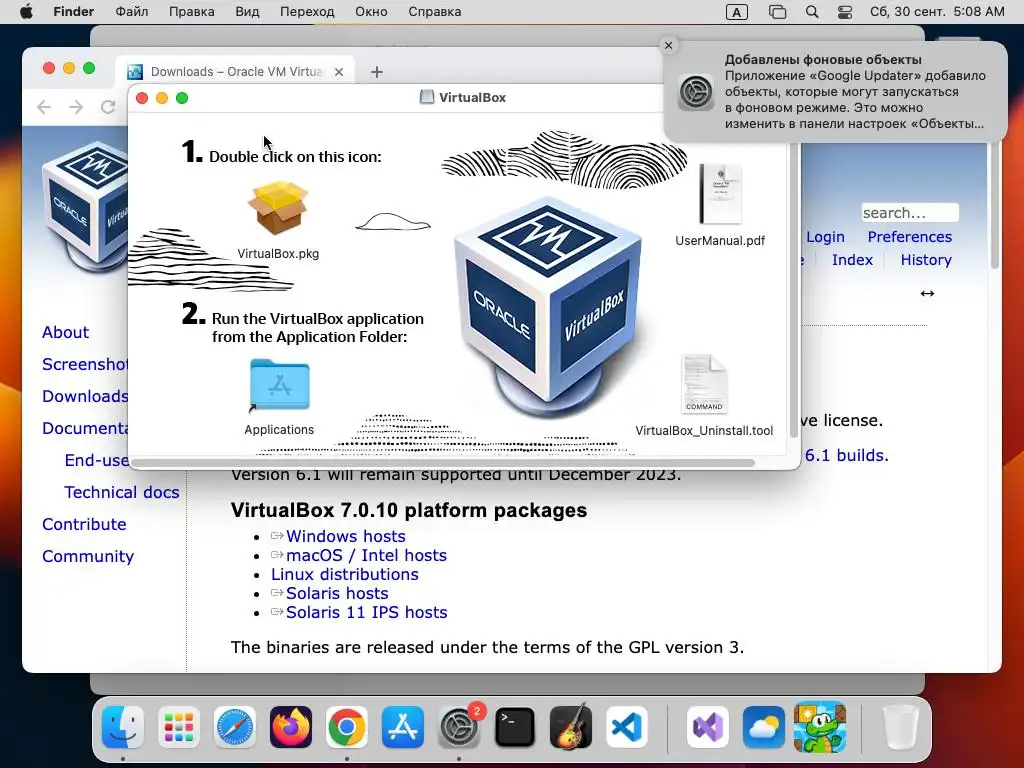Toggle page width with the double-arrow icon
The width and height of the screenshot is (1024, 768).
(927, 293)
